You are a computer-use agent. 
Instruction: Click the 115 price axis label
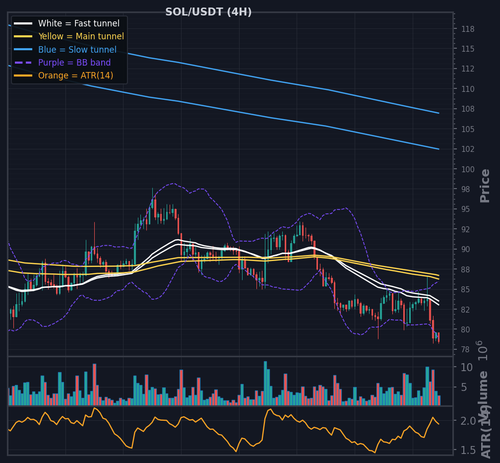[x=468, y=49]
